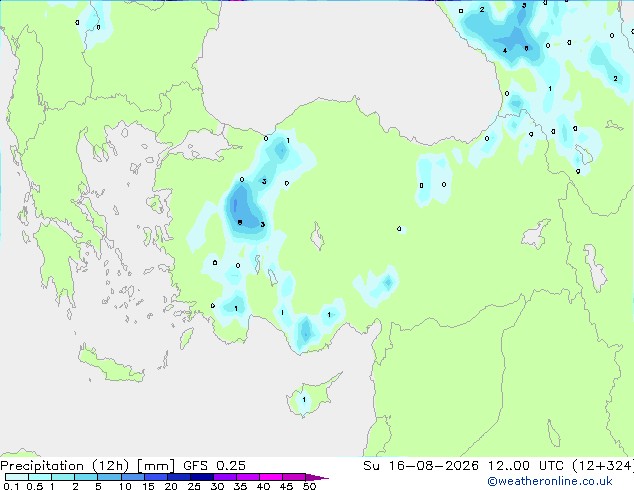Screen dimensions: 634x490
Task: Click the lightest cyan 0.1–0.5 legend swatch
Action: point(17,477)
